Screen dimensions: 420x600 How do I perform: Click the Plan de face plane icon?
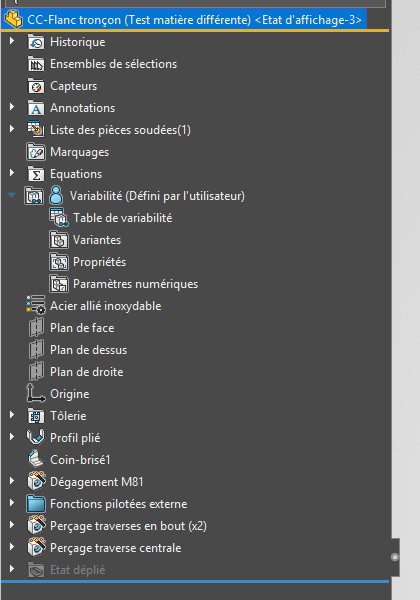pos(36,328)
